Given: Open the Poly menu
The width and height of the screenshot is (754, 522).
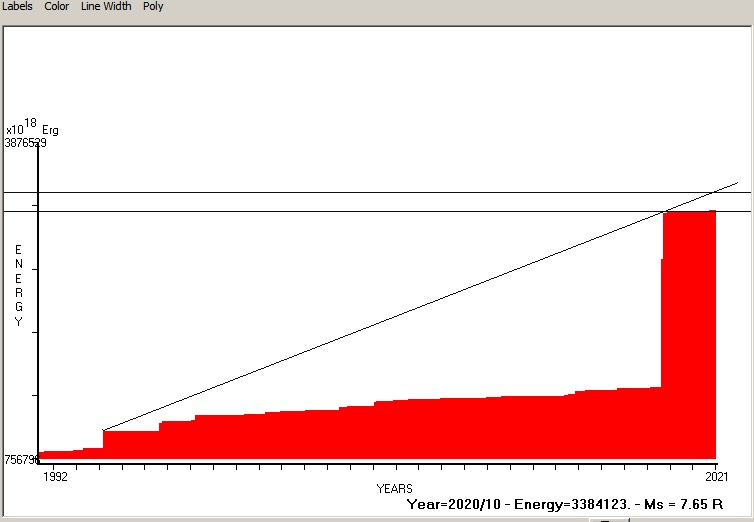Looking at the screenshot, I should point(153,6).
